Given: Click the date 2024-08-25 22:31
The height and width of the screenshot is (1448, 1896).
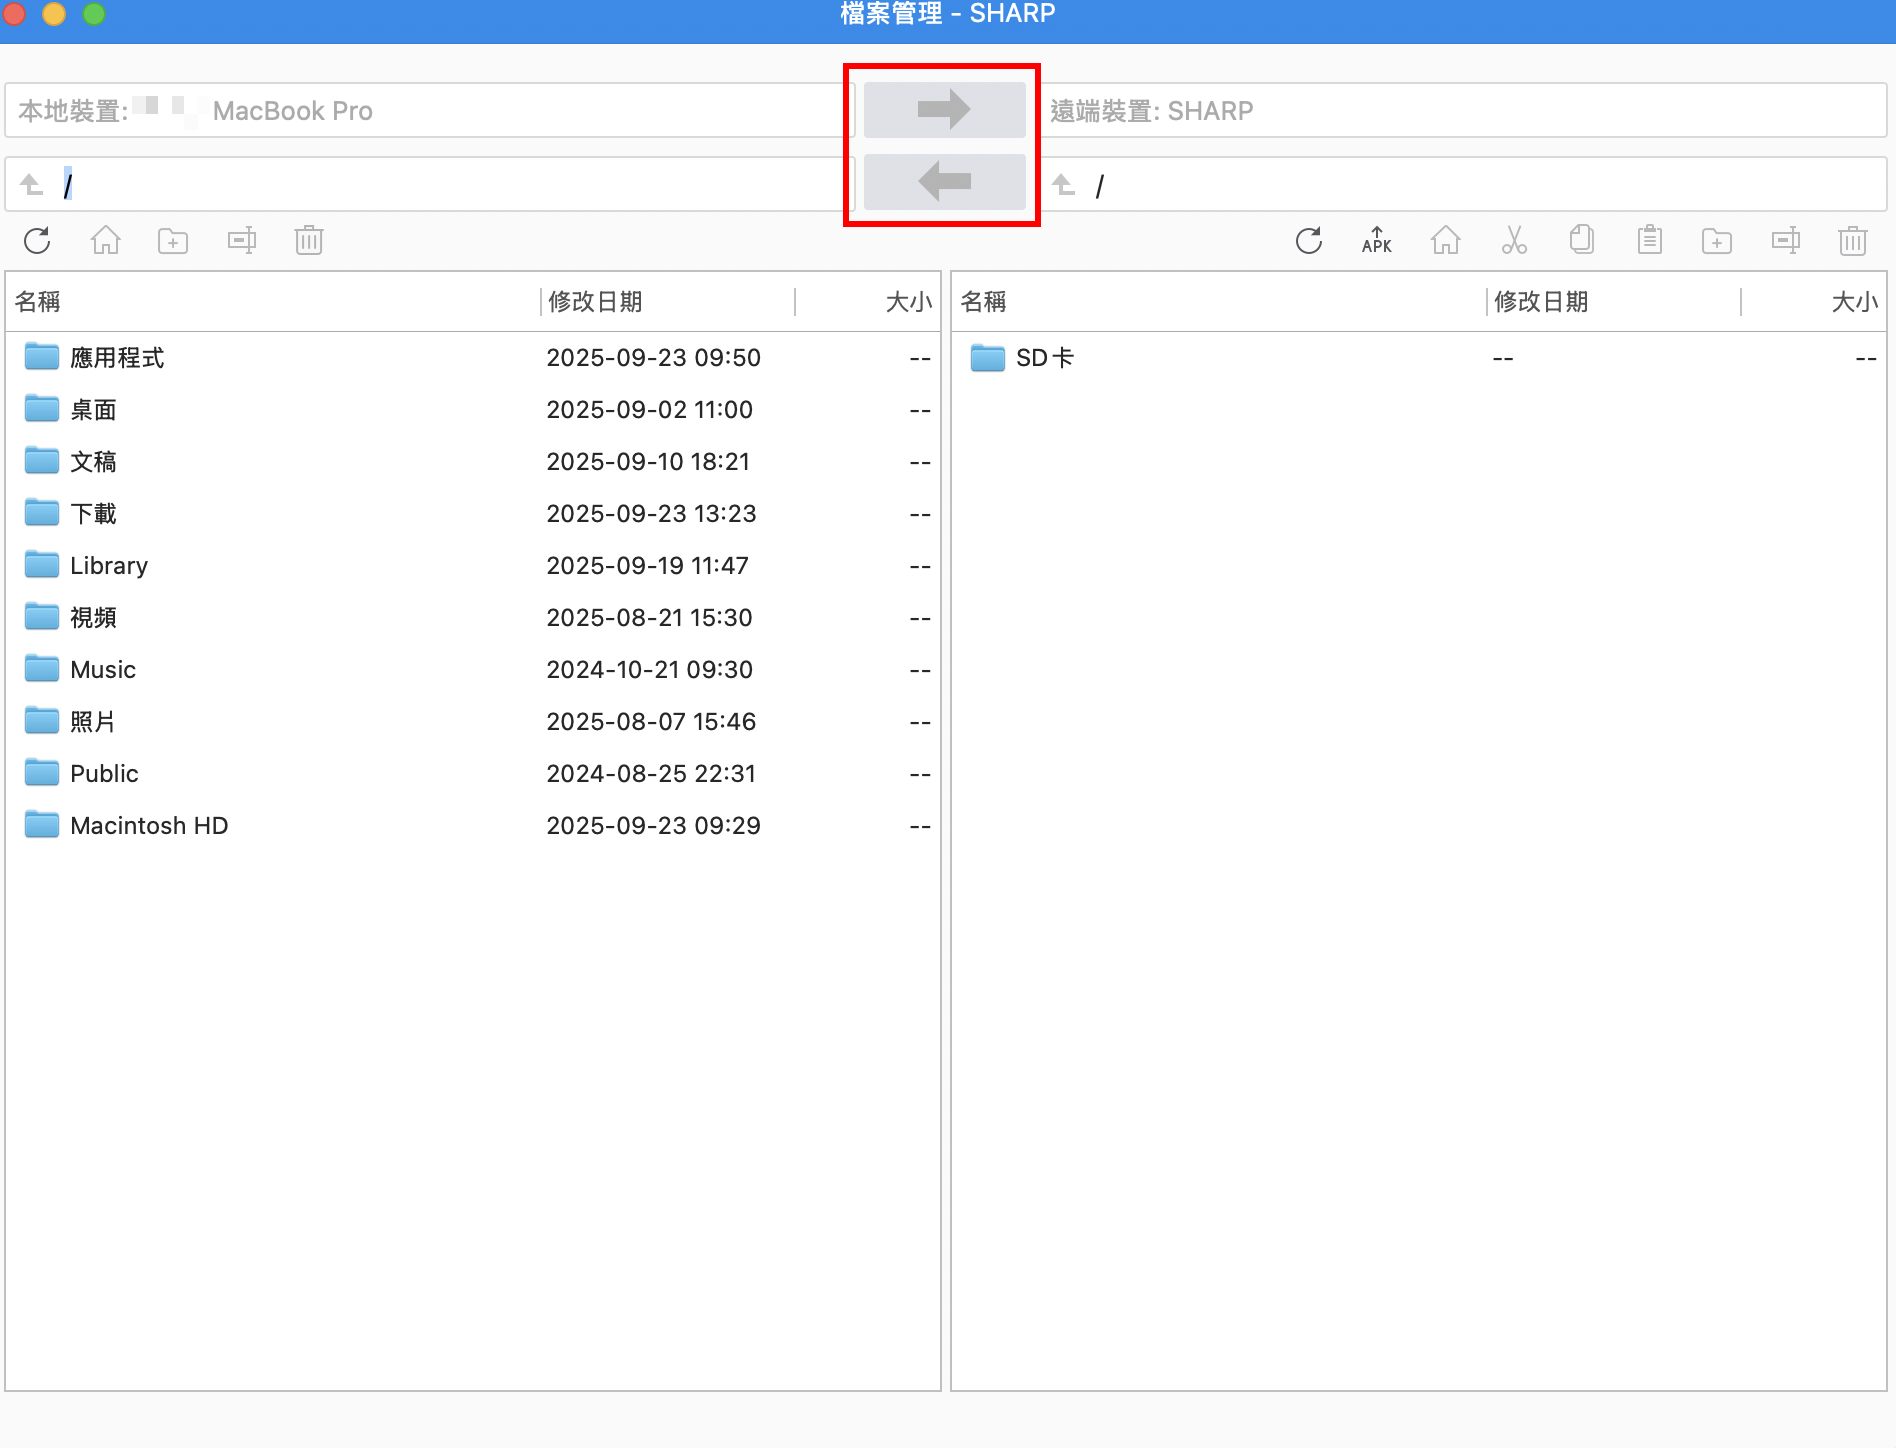Looking at the screenshot, I should (x=651, y=774).
